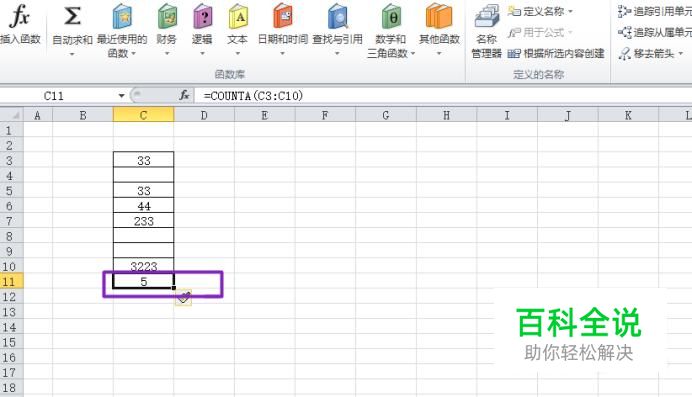Select cell C10 containing 3223
This screenshot has height=397, width=692.
point(143,266)
